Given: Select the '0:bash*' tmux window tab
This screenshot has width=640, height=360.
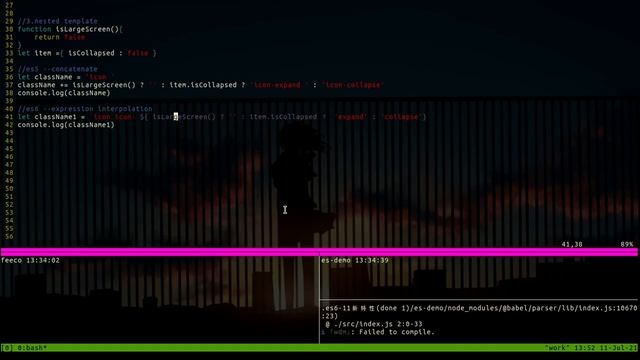Looking at the screenshot, I should click(32, 348).
